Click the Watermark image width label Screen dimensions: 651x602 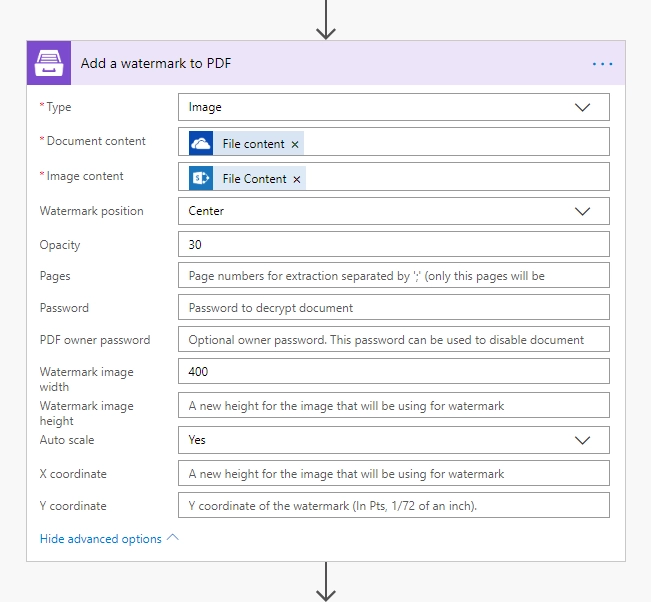[x=86, y=379]
